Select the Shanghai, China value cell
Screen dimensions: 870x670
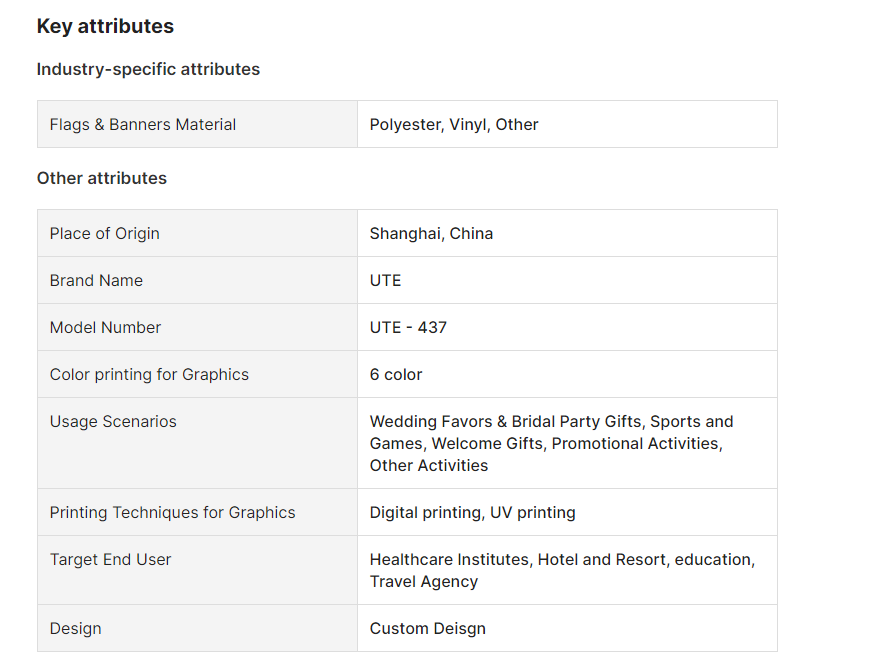[431, 234]
